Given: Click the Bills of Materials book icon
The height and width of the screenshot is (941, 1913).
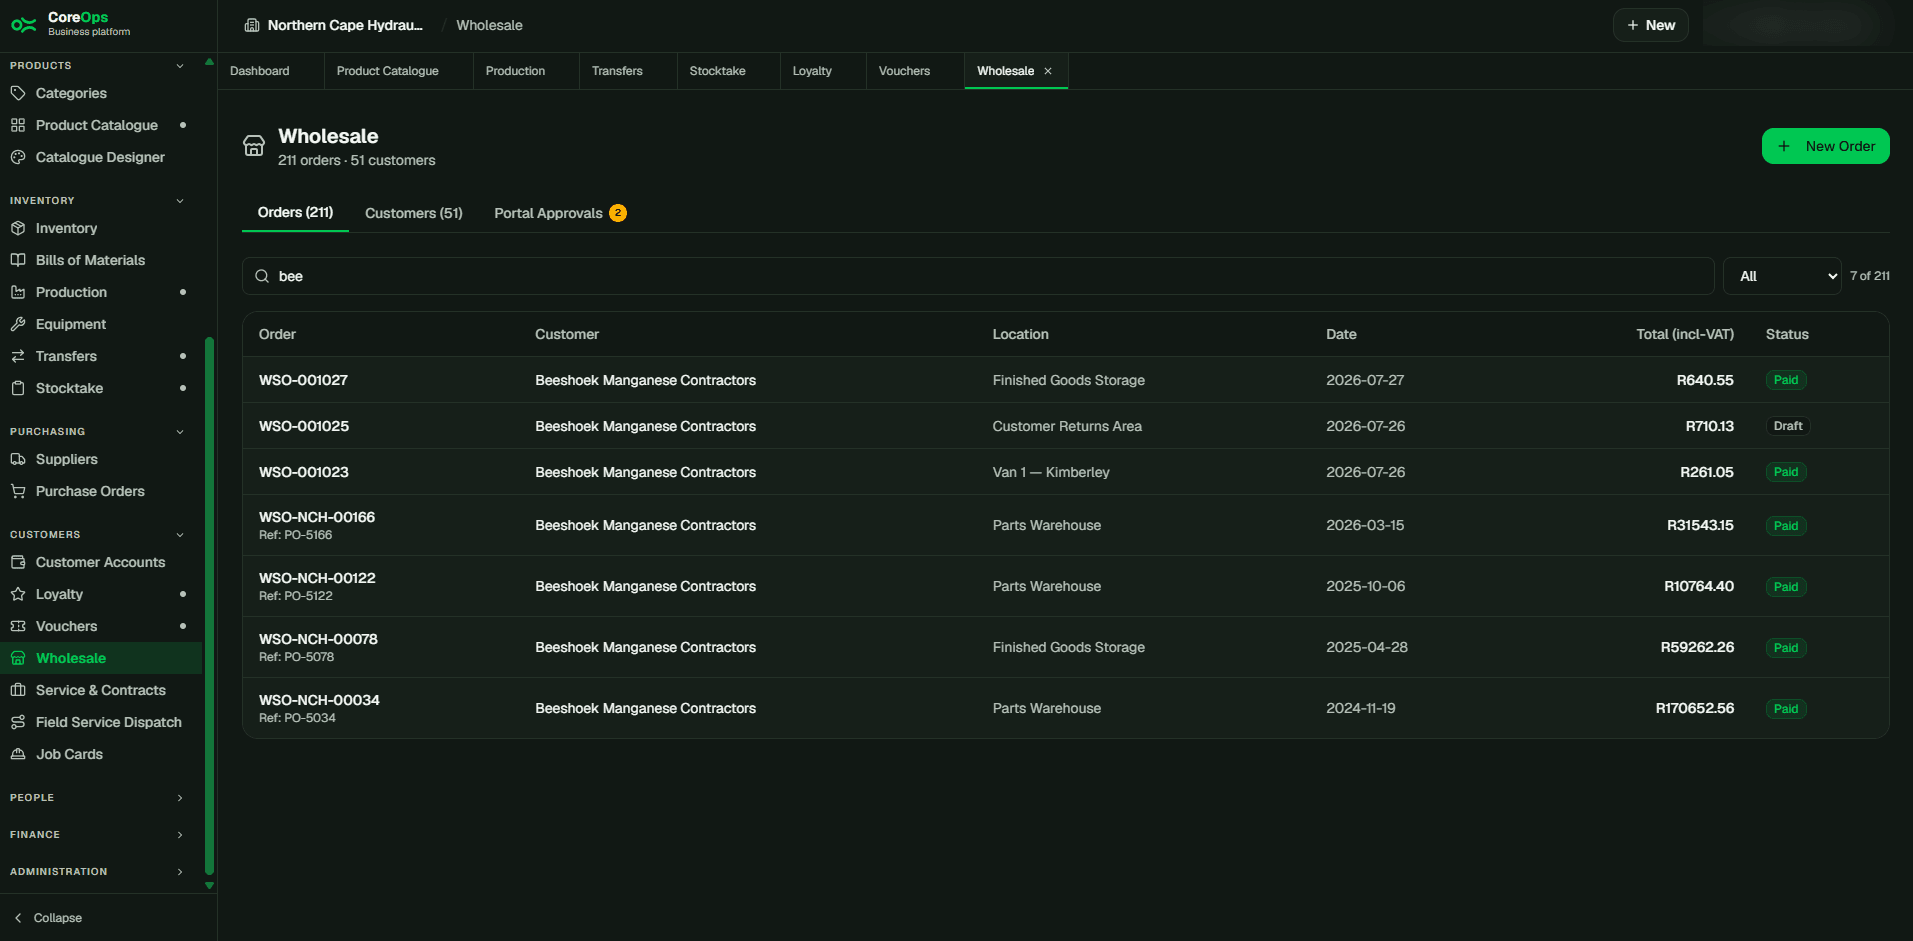Looking at the screenshot, I should pos(18,260).
